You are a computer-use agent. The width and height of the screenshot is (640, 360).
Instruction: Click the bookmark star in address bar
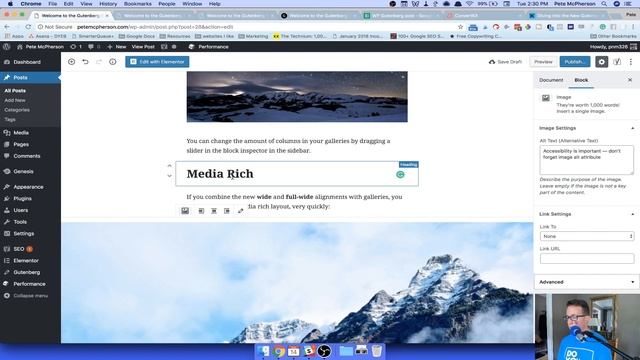460,27
